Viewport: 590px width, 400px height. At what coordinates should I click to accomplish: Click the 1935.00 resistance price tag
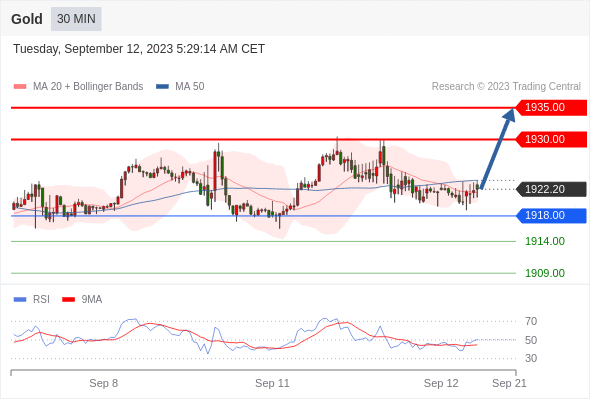[551, 108]
